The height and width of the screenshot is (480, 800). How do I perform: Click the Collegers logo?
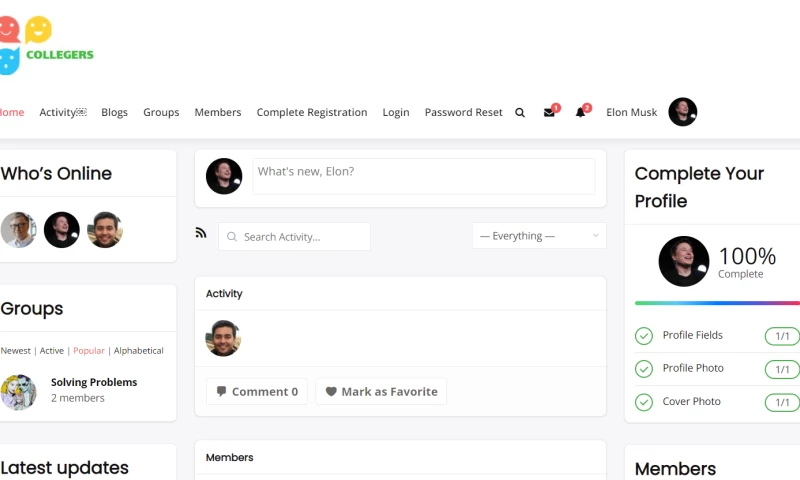point(45,45)
